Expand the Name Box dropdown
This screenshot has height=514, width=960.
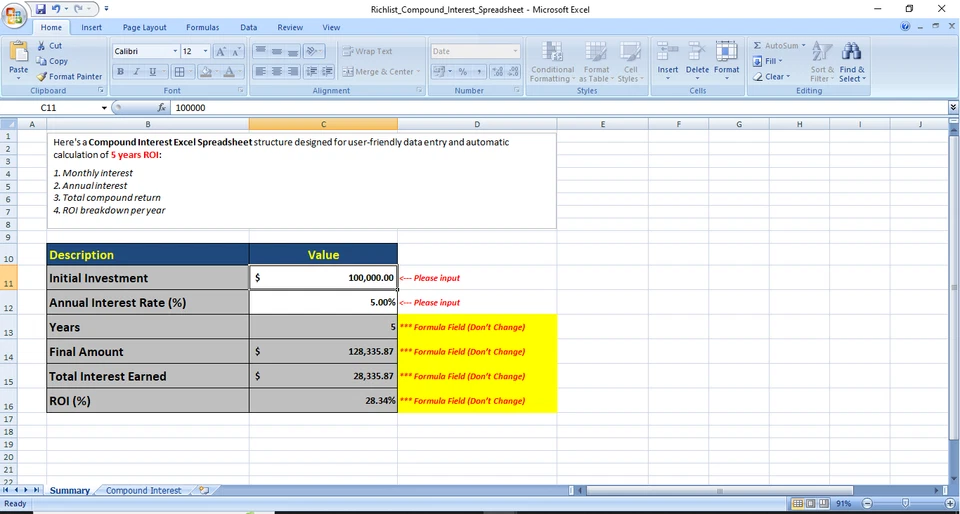click(105, 108)
